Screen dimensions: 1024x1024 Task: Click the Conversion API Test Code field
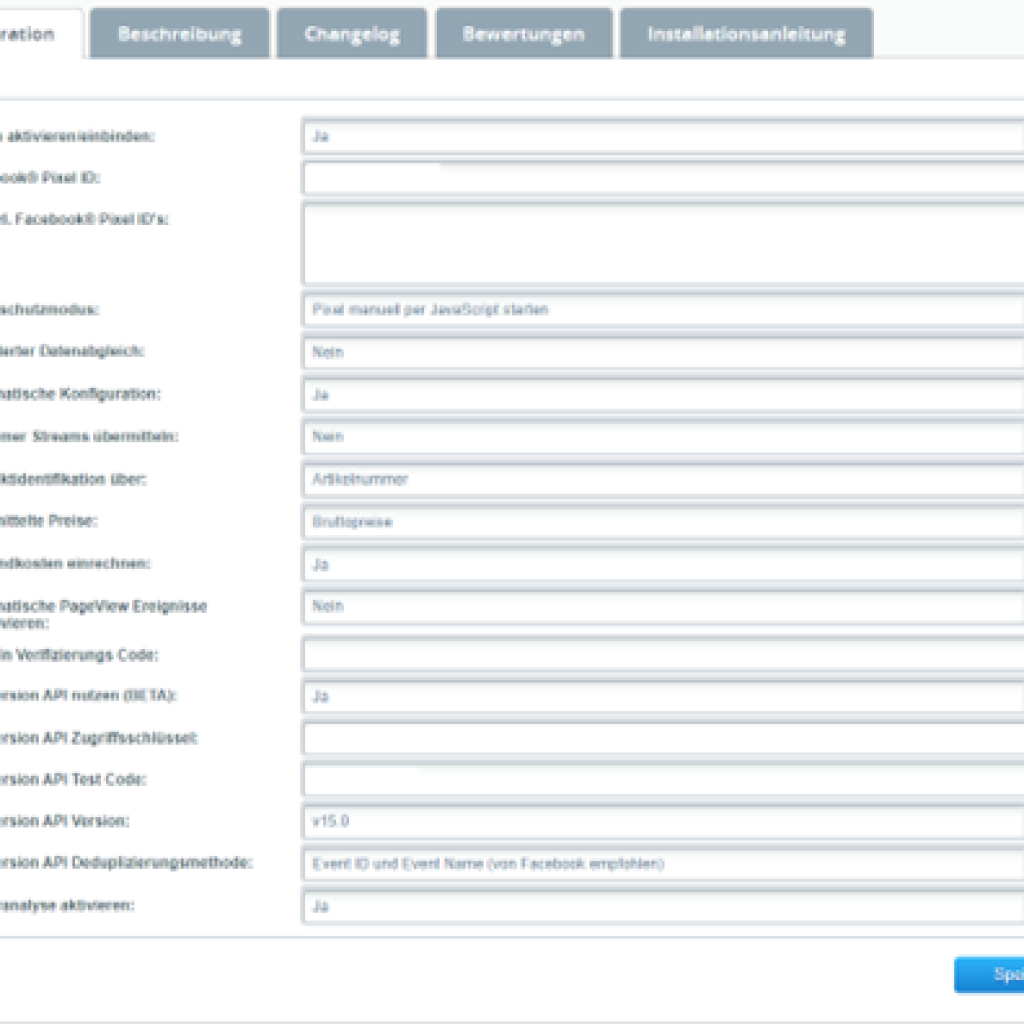(663, 780)
